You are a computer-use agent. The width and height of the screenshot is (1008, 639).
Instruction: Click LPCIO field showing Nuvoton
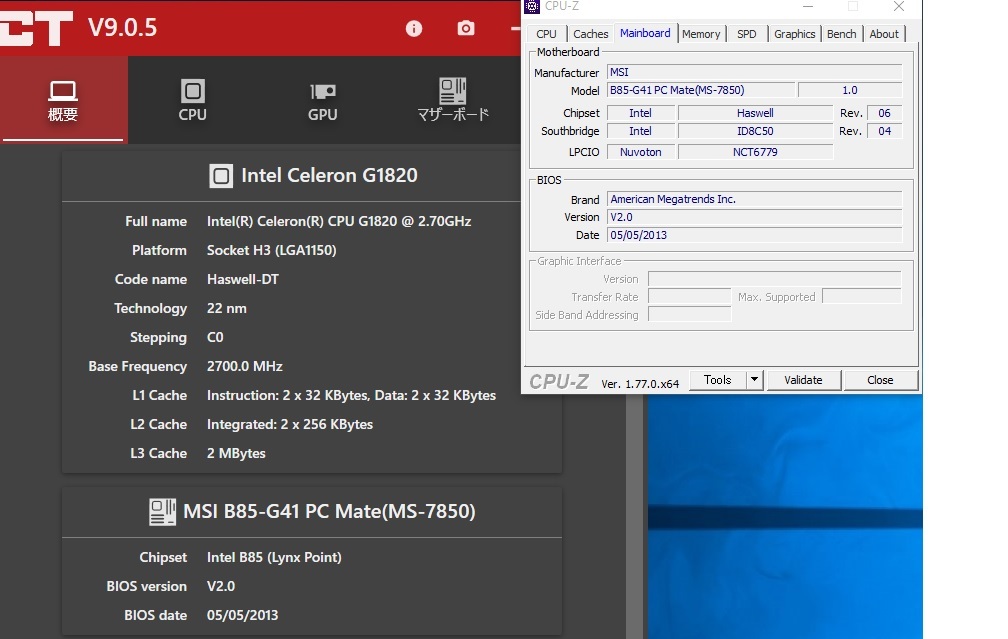click(641, 152)
